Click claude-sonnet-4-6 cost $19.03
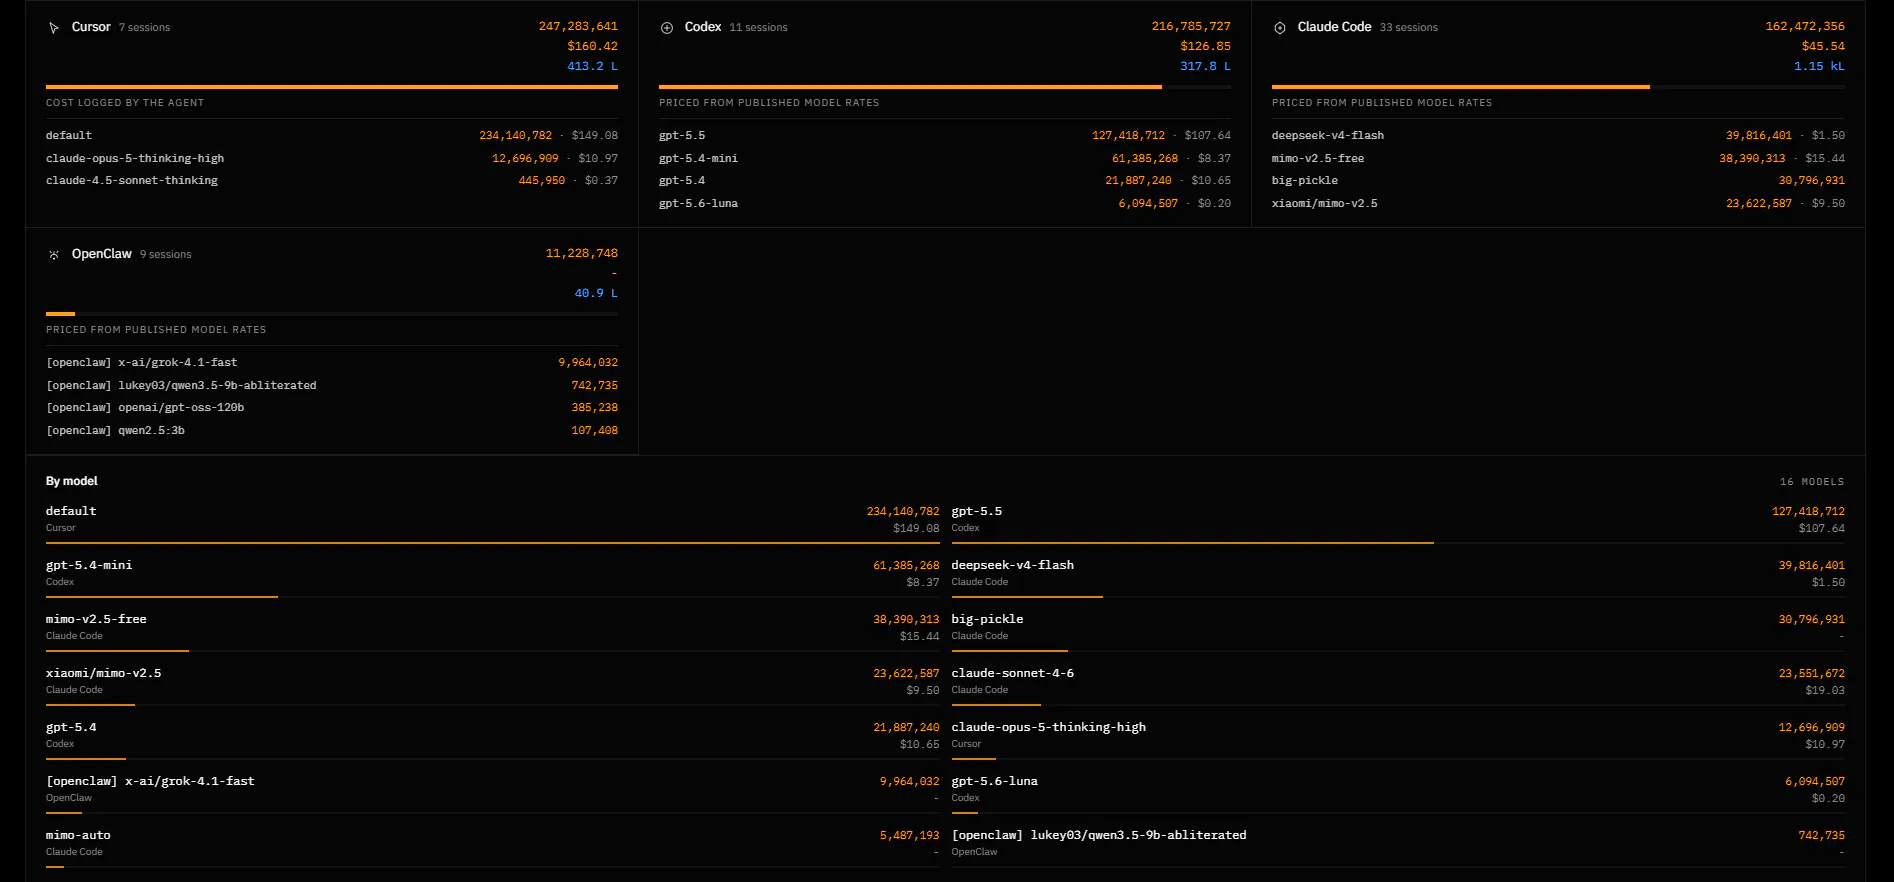 pyautogui.click(x=1825, y=690)
